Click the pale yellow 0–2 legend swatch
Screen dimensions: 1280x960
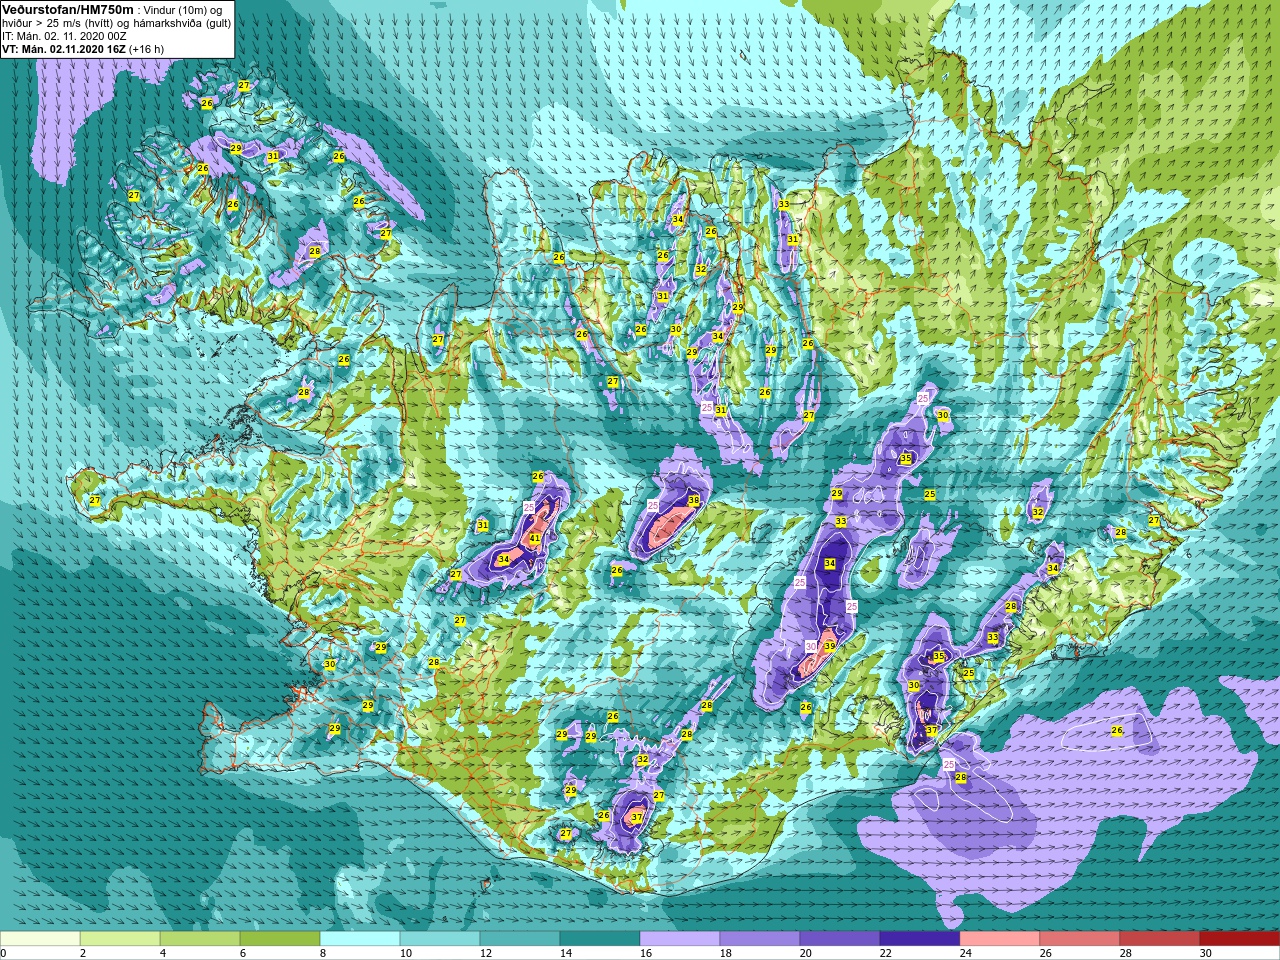point(40,939)
